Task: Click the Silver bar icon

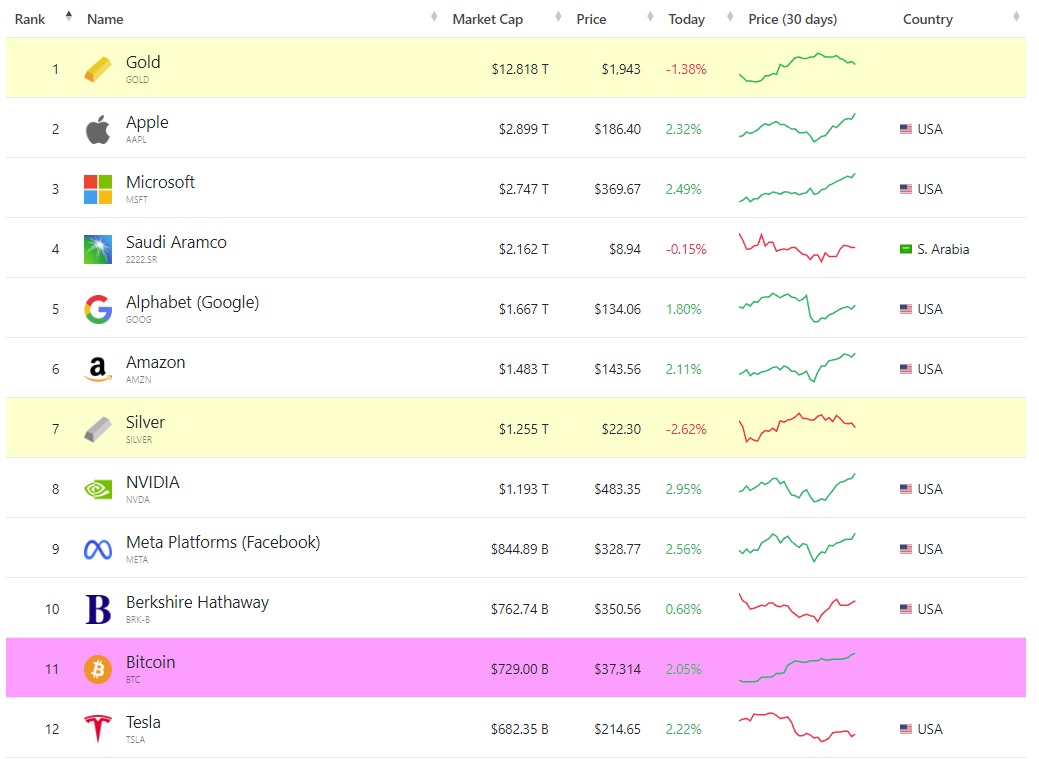Action: coord(97,429)
